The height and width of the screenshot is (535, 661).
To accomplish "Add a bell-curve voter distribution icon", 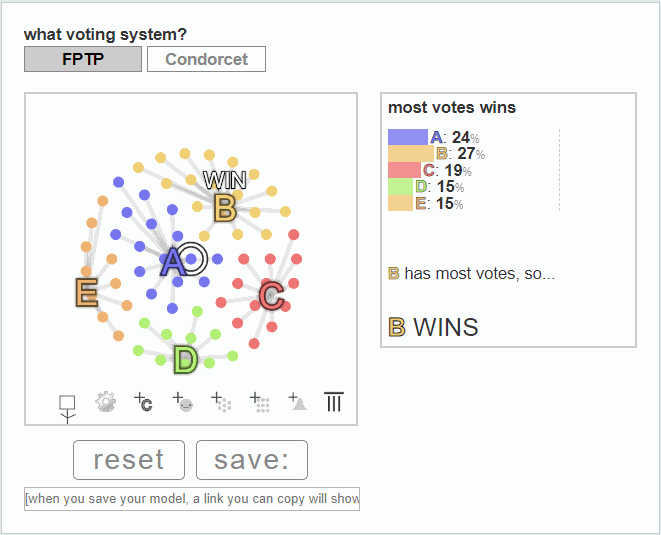I will click(x=298, y=402).
